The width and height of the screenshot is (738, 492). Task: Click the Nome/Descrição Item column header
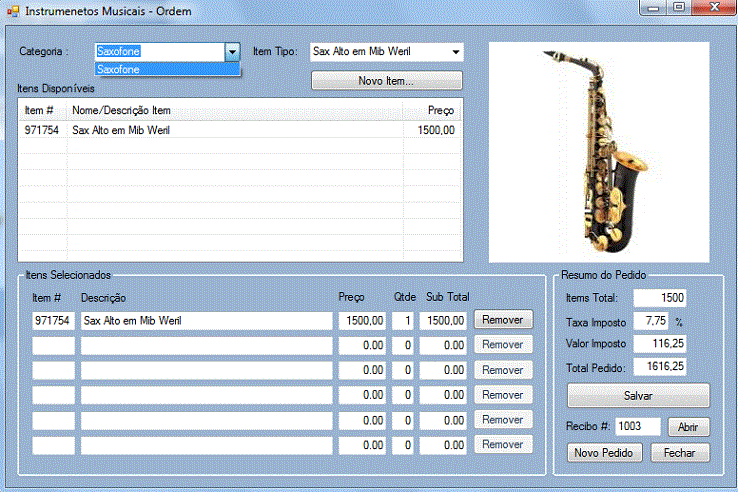pos(234,111)
